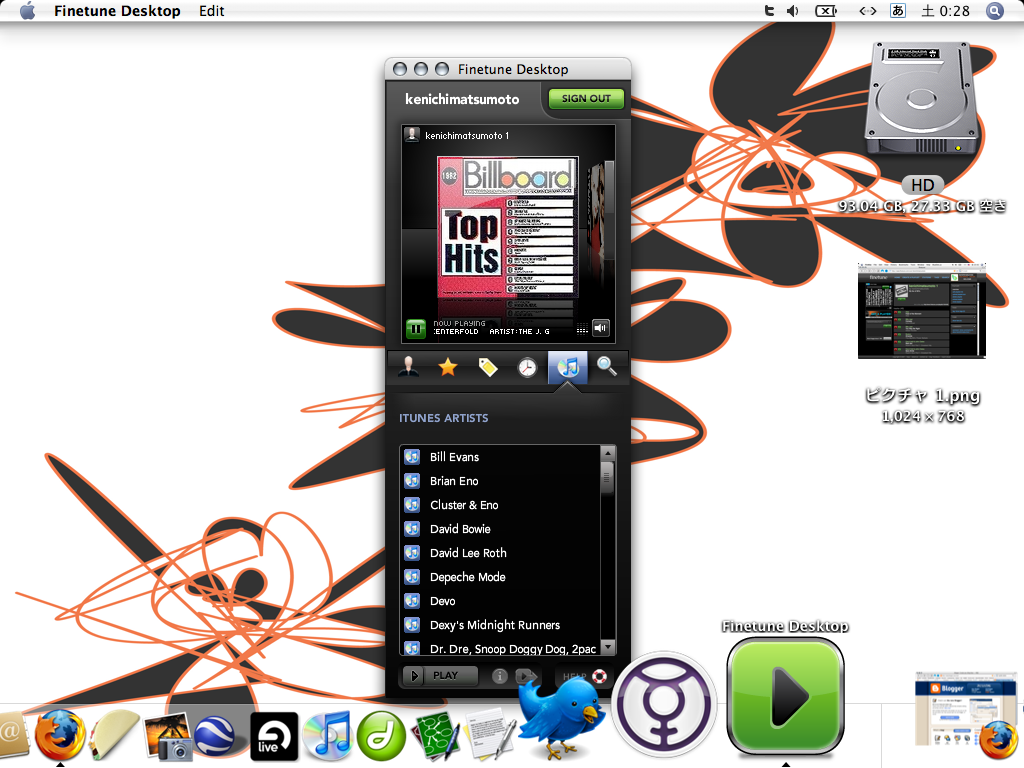Image resolution: width=1024 pixels, height=768 pixels.
Task: Open TextEdit from the Dock
Action: pyautogui.click(x=490, y=737)
